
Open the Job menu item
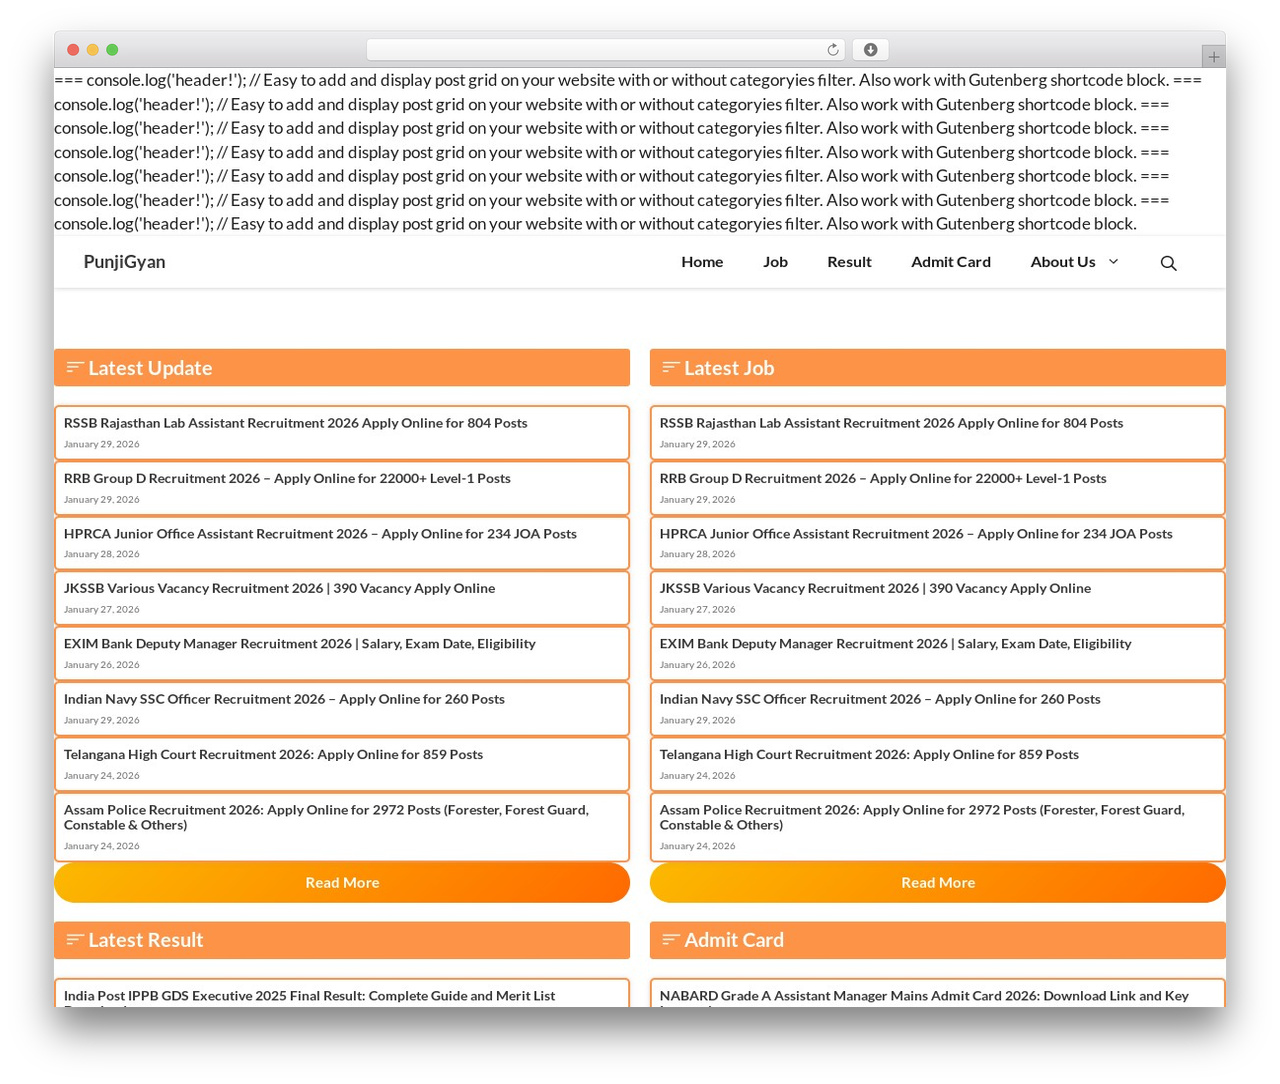[x=775, y=262]
